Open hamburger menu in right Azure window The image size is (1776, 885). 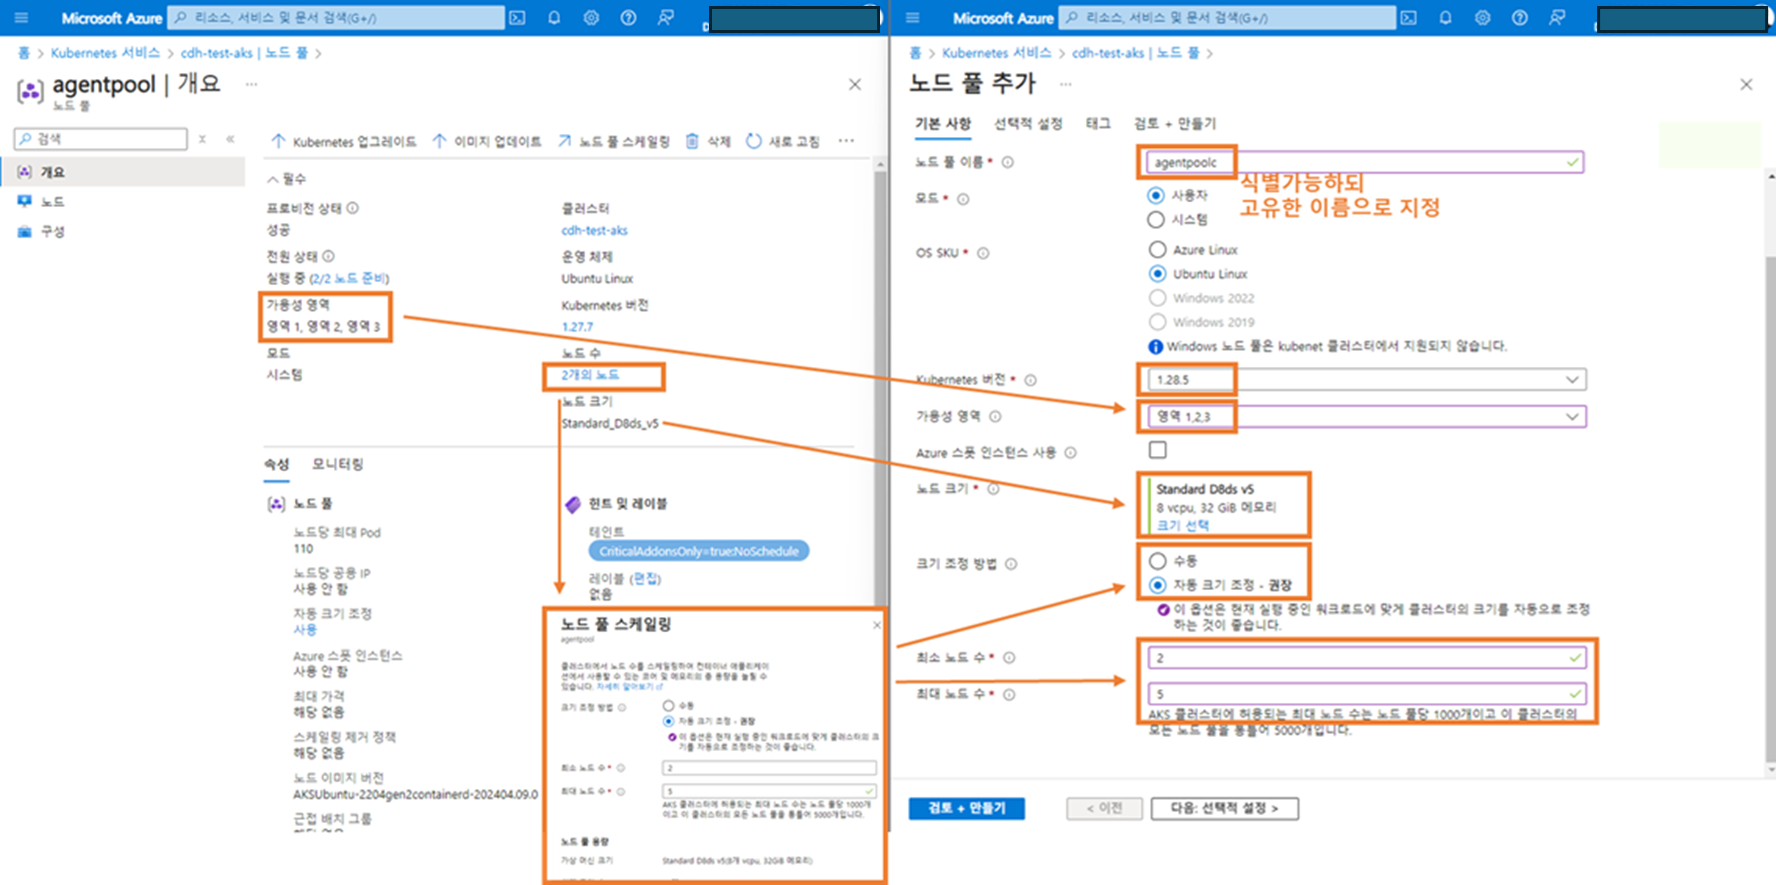pyautogui.click(x=912, y=18)
